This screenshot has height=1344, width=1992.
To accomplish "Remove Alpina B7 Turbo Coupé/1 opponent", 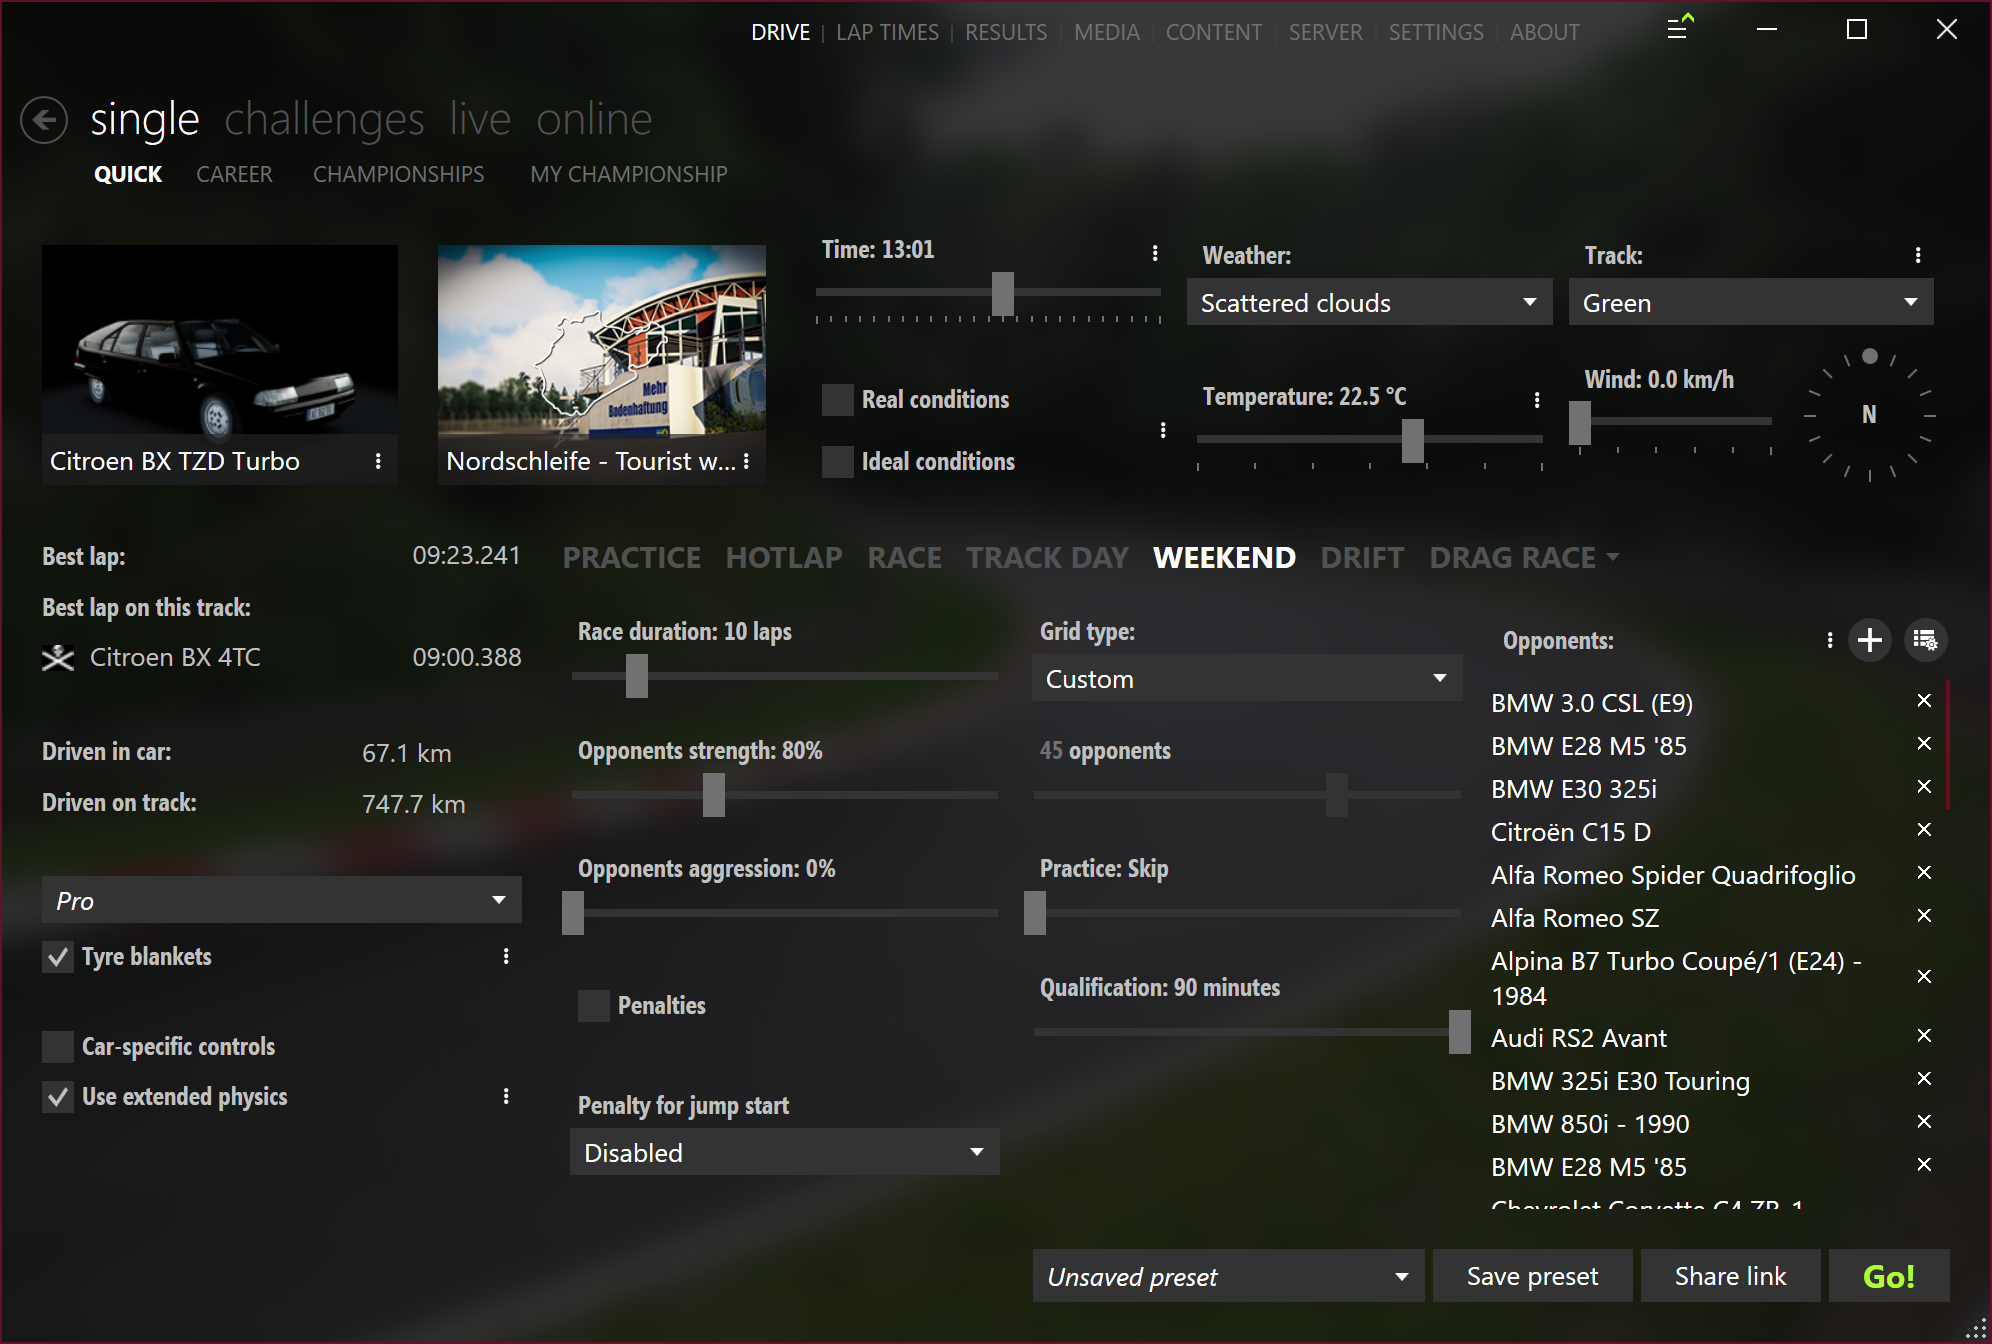I will click(x=1924, y=977).
